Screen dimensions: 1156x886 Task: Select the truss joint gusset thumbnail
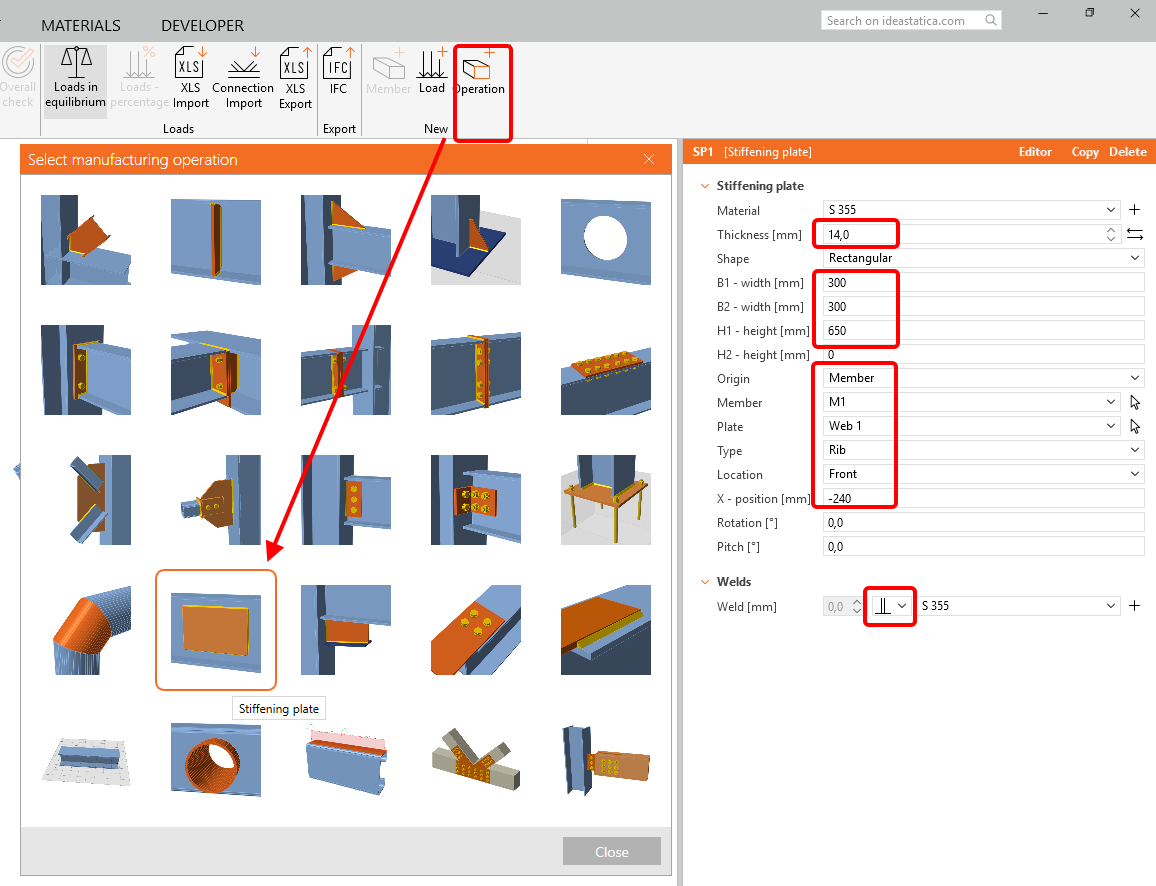476,760
